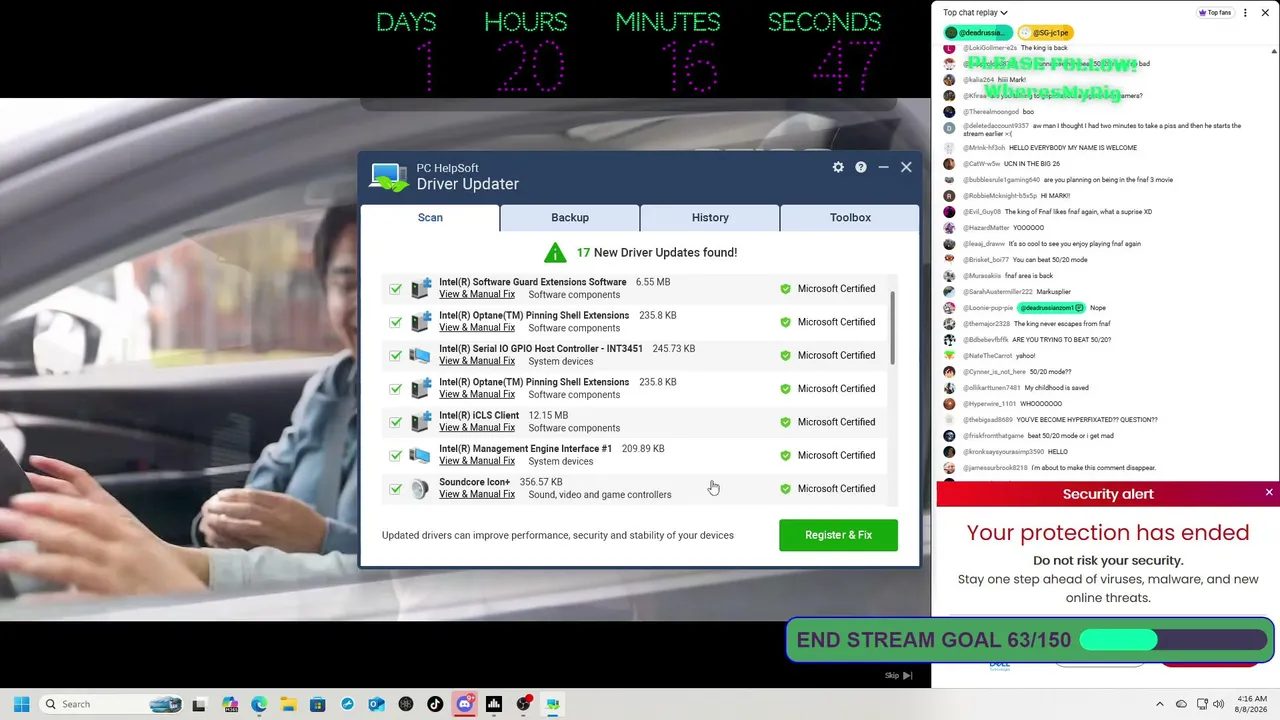
Task: Uncheck Intel(R) Software Guard Extensions Software
Action: tap(396, 289)
